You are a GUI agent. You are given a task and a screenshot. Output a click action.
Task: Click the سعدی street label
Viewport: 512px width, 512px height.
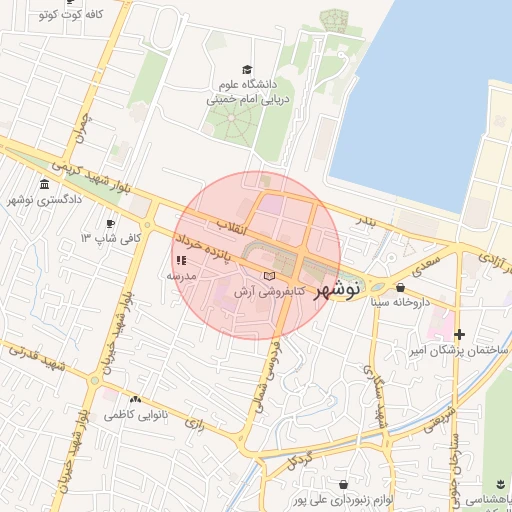[426, 266]
